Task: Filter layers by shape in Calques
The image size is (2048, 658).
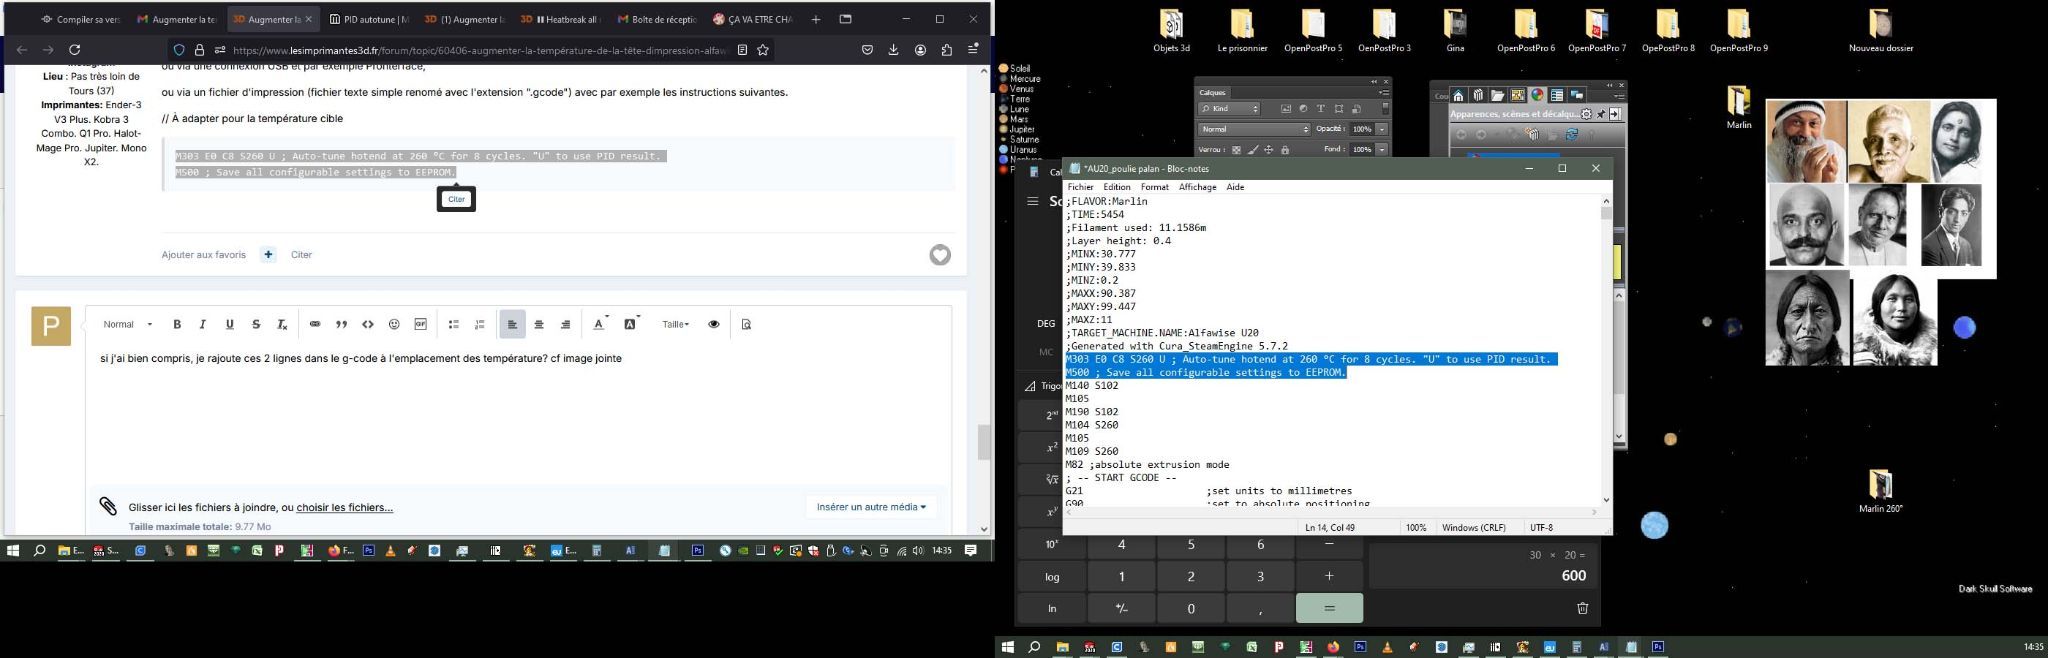Action: click(1339, 108)
